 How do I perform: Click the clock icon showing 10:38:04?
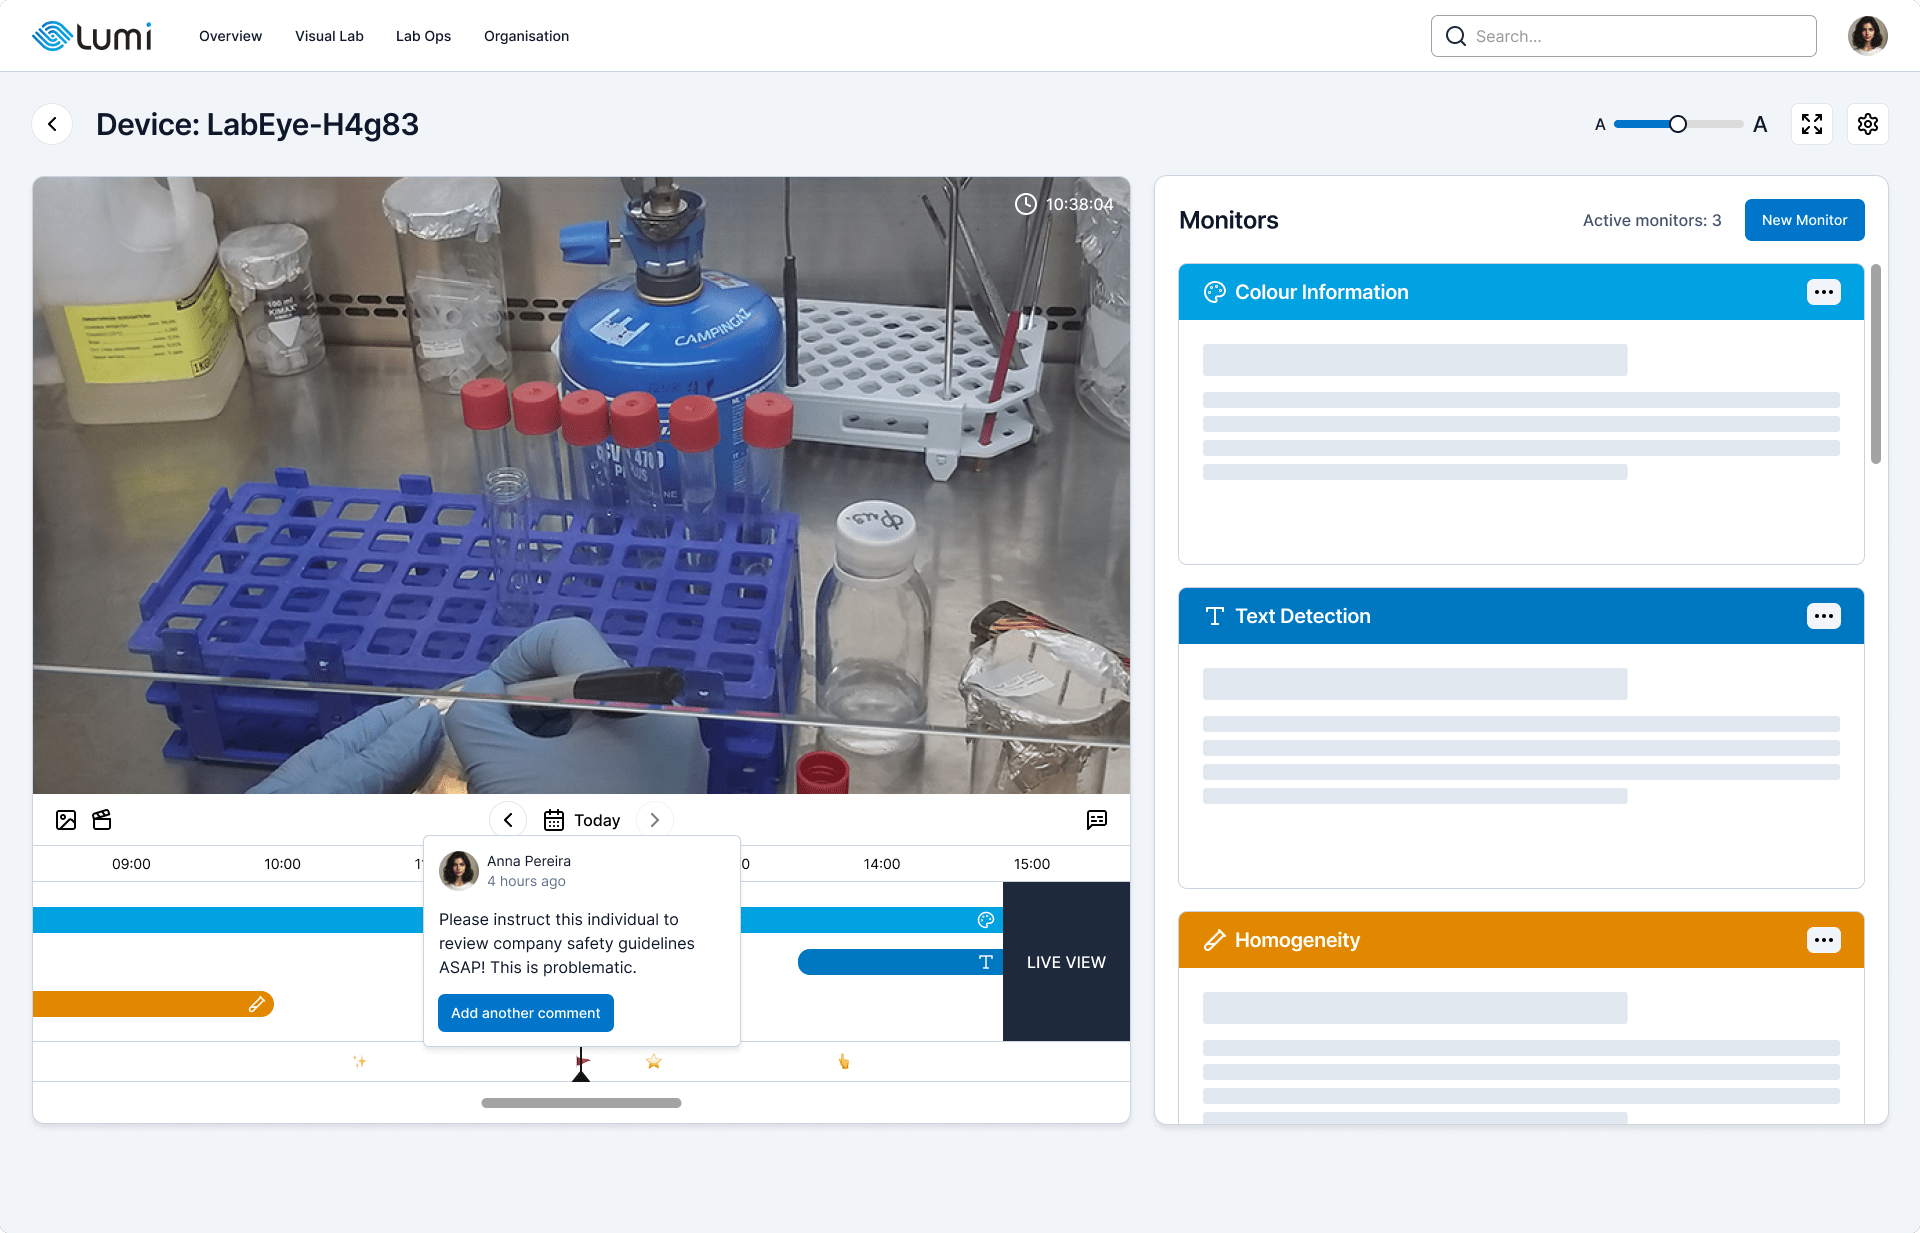1026,204
